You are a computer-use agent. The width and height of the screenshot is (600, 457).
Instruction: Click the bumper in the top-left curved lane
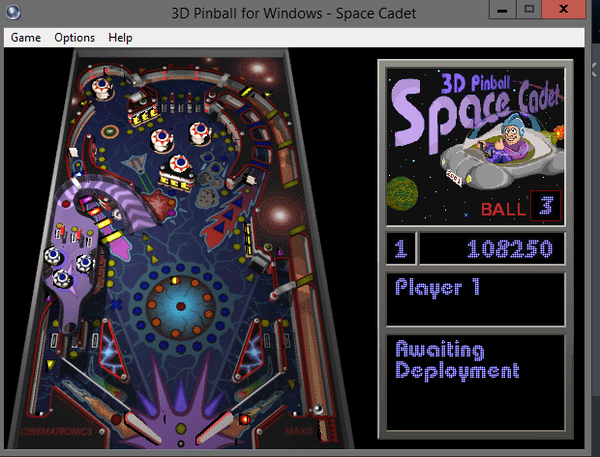point(102,88)
